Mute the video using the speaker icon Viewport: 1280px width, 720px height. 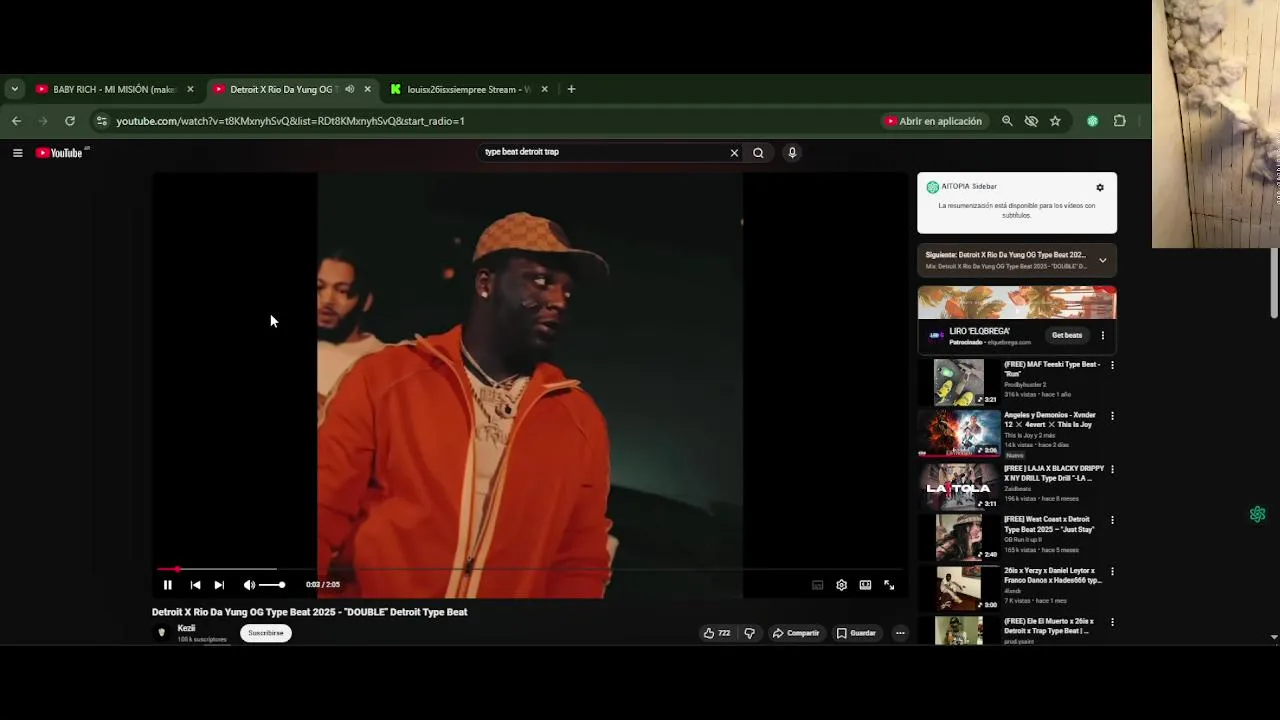pyautogui.click(x=249, y=585)
